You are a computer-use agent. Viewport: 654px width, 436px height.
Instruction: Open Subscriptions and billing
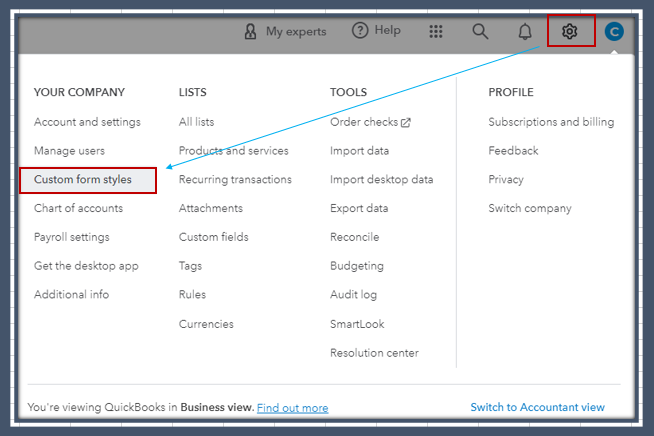coord(551,122)
